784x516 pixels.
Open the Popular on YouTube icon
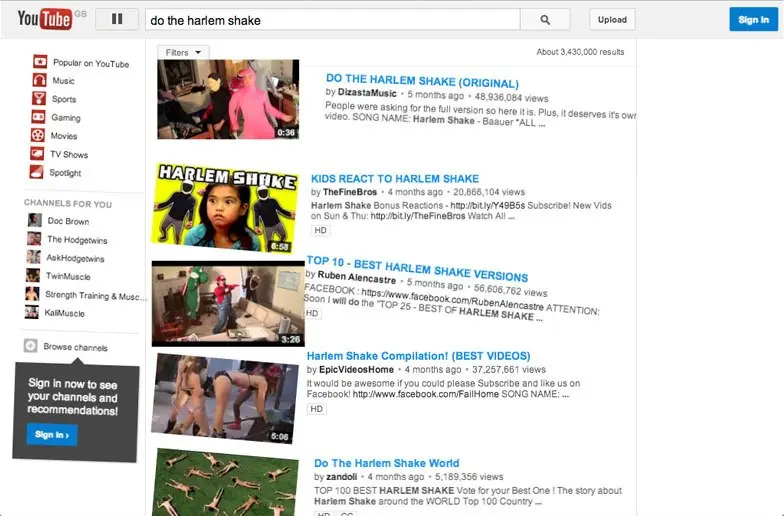tap(40, 62)
